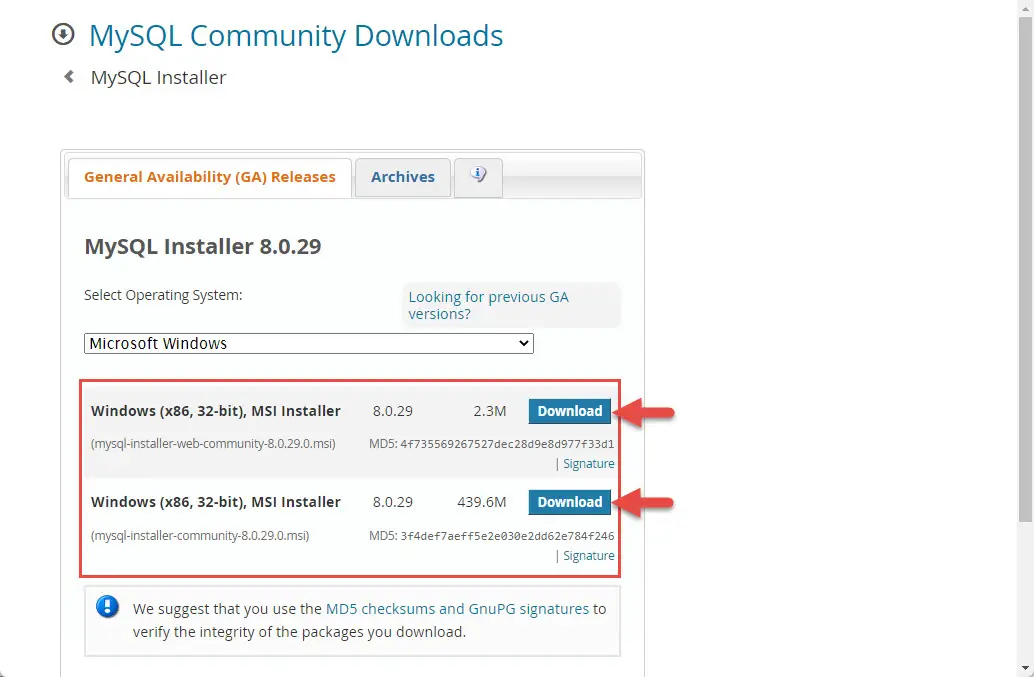Screen dimensions: 1034x677
Task: Click the MySQL Installer breadcrumb text
Action: coord(158,77)
